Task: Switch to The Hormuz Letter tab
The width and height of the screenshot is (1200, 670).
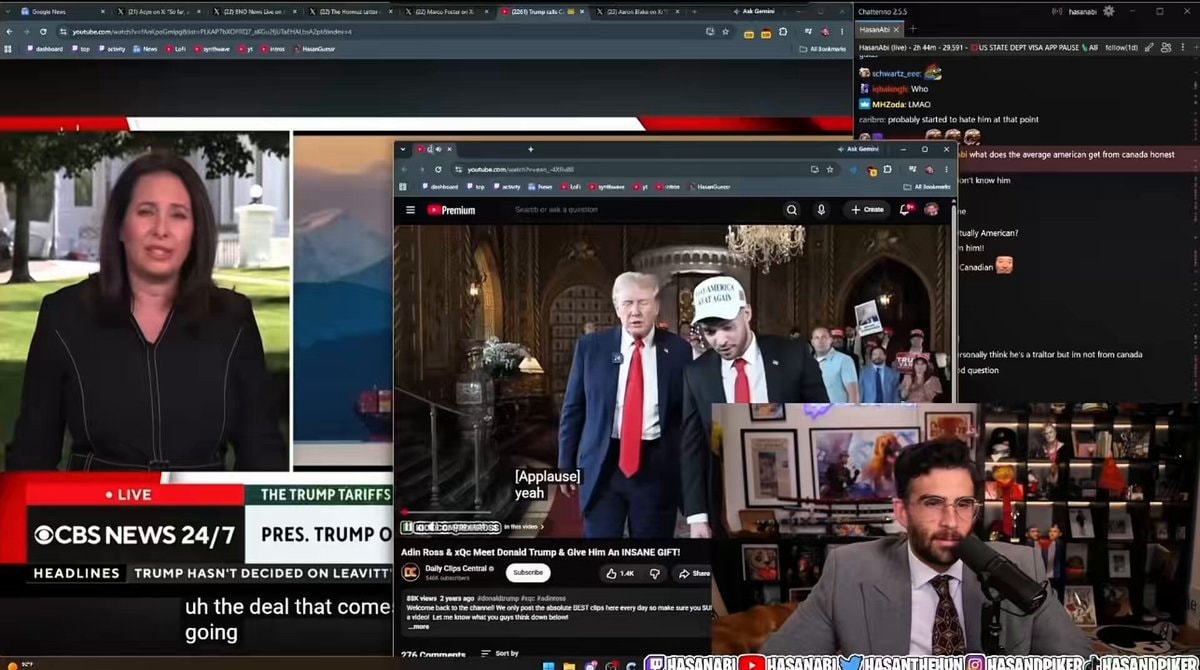Action: point(350,11)
